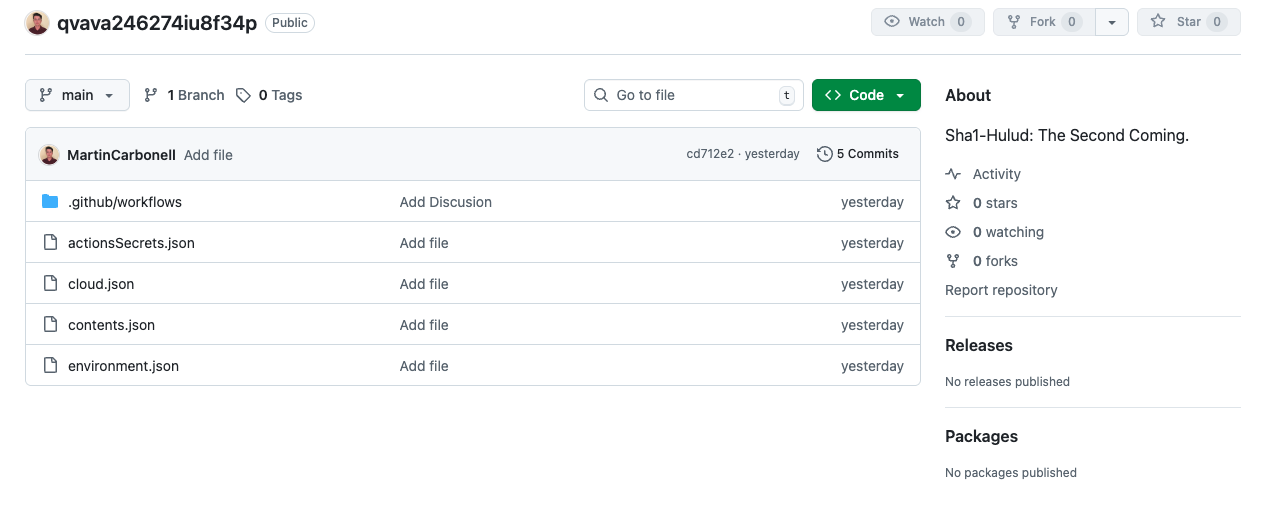Open the fork options dropdown arrow
Viewport: 1273px width, 506px height.
pyautogui.click(x=1112, y=22)
